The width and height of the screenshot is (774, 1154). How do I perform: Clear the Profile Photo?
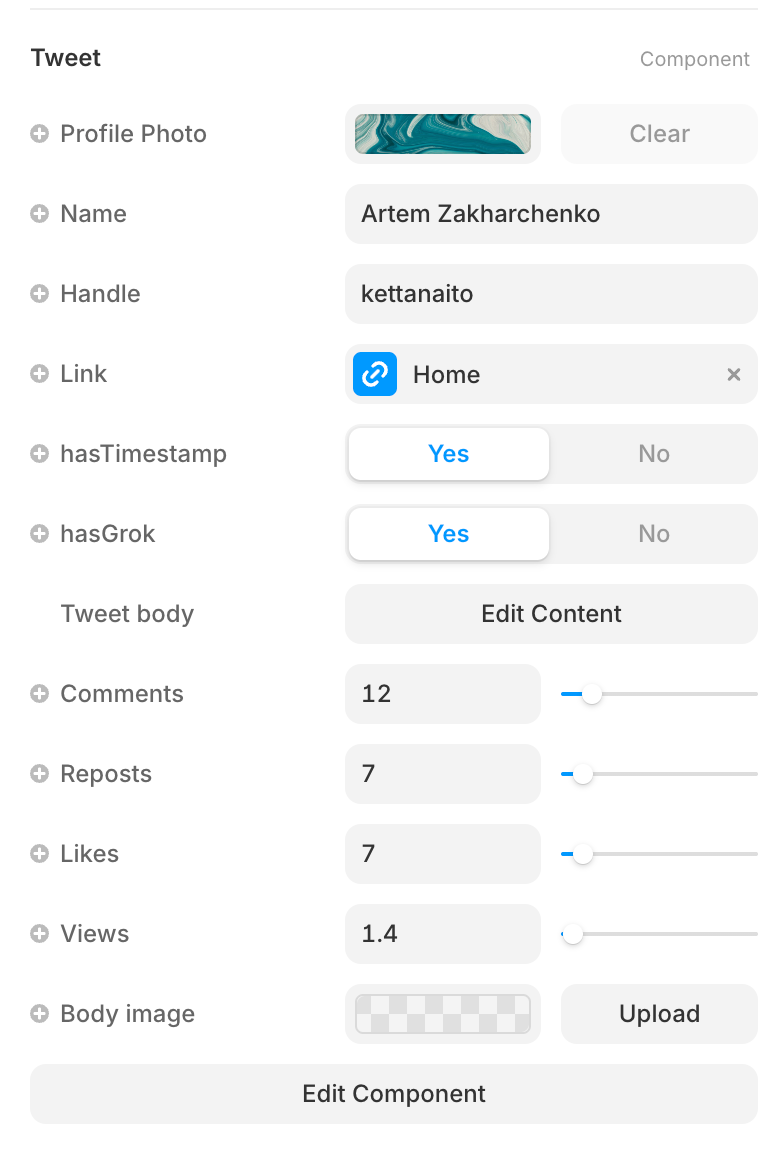coord(659,133)
